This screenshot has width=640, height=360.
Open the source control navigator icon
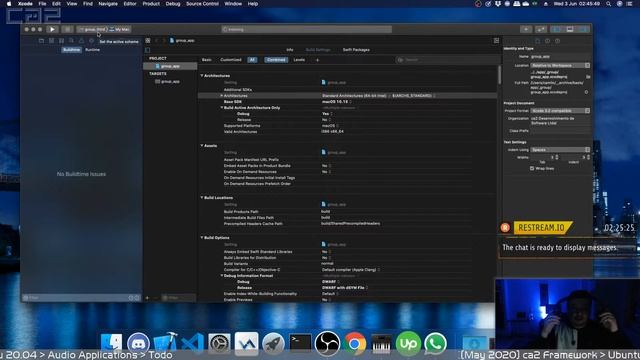51,41
